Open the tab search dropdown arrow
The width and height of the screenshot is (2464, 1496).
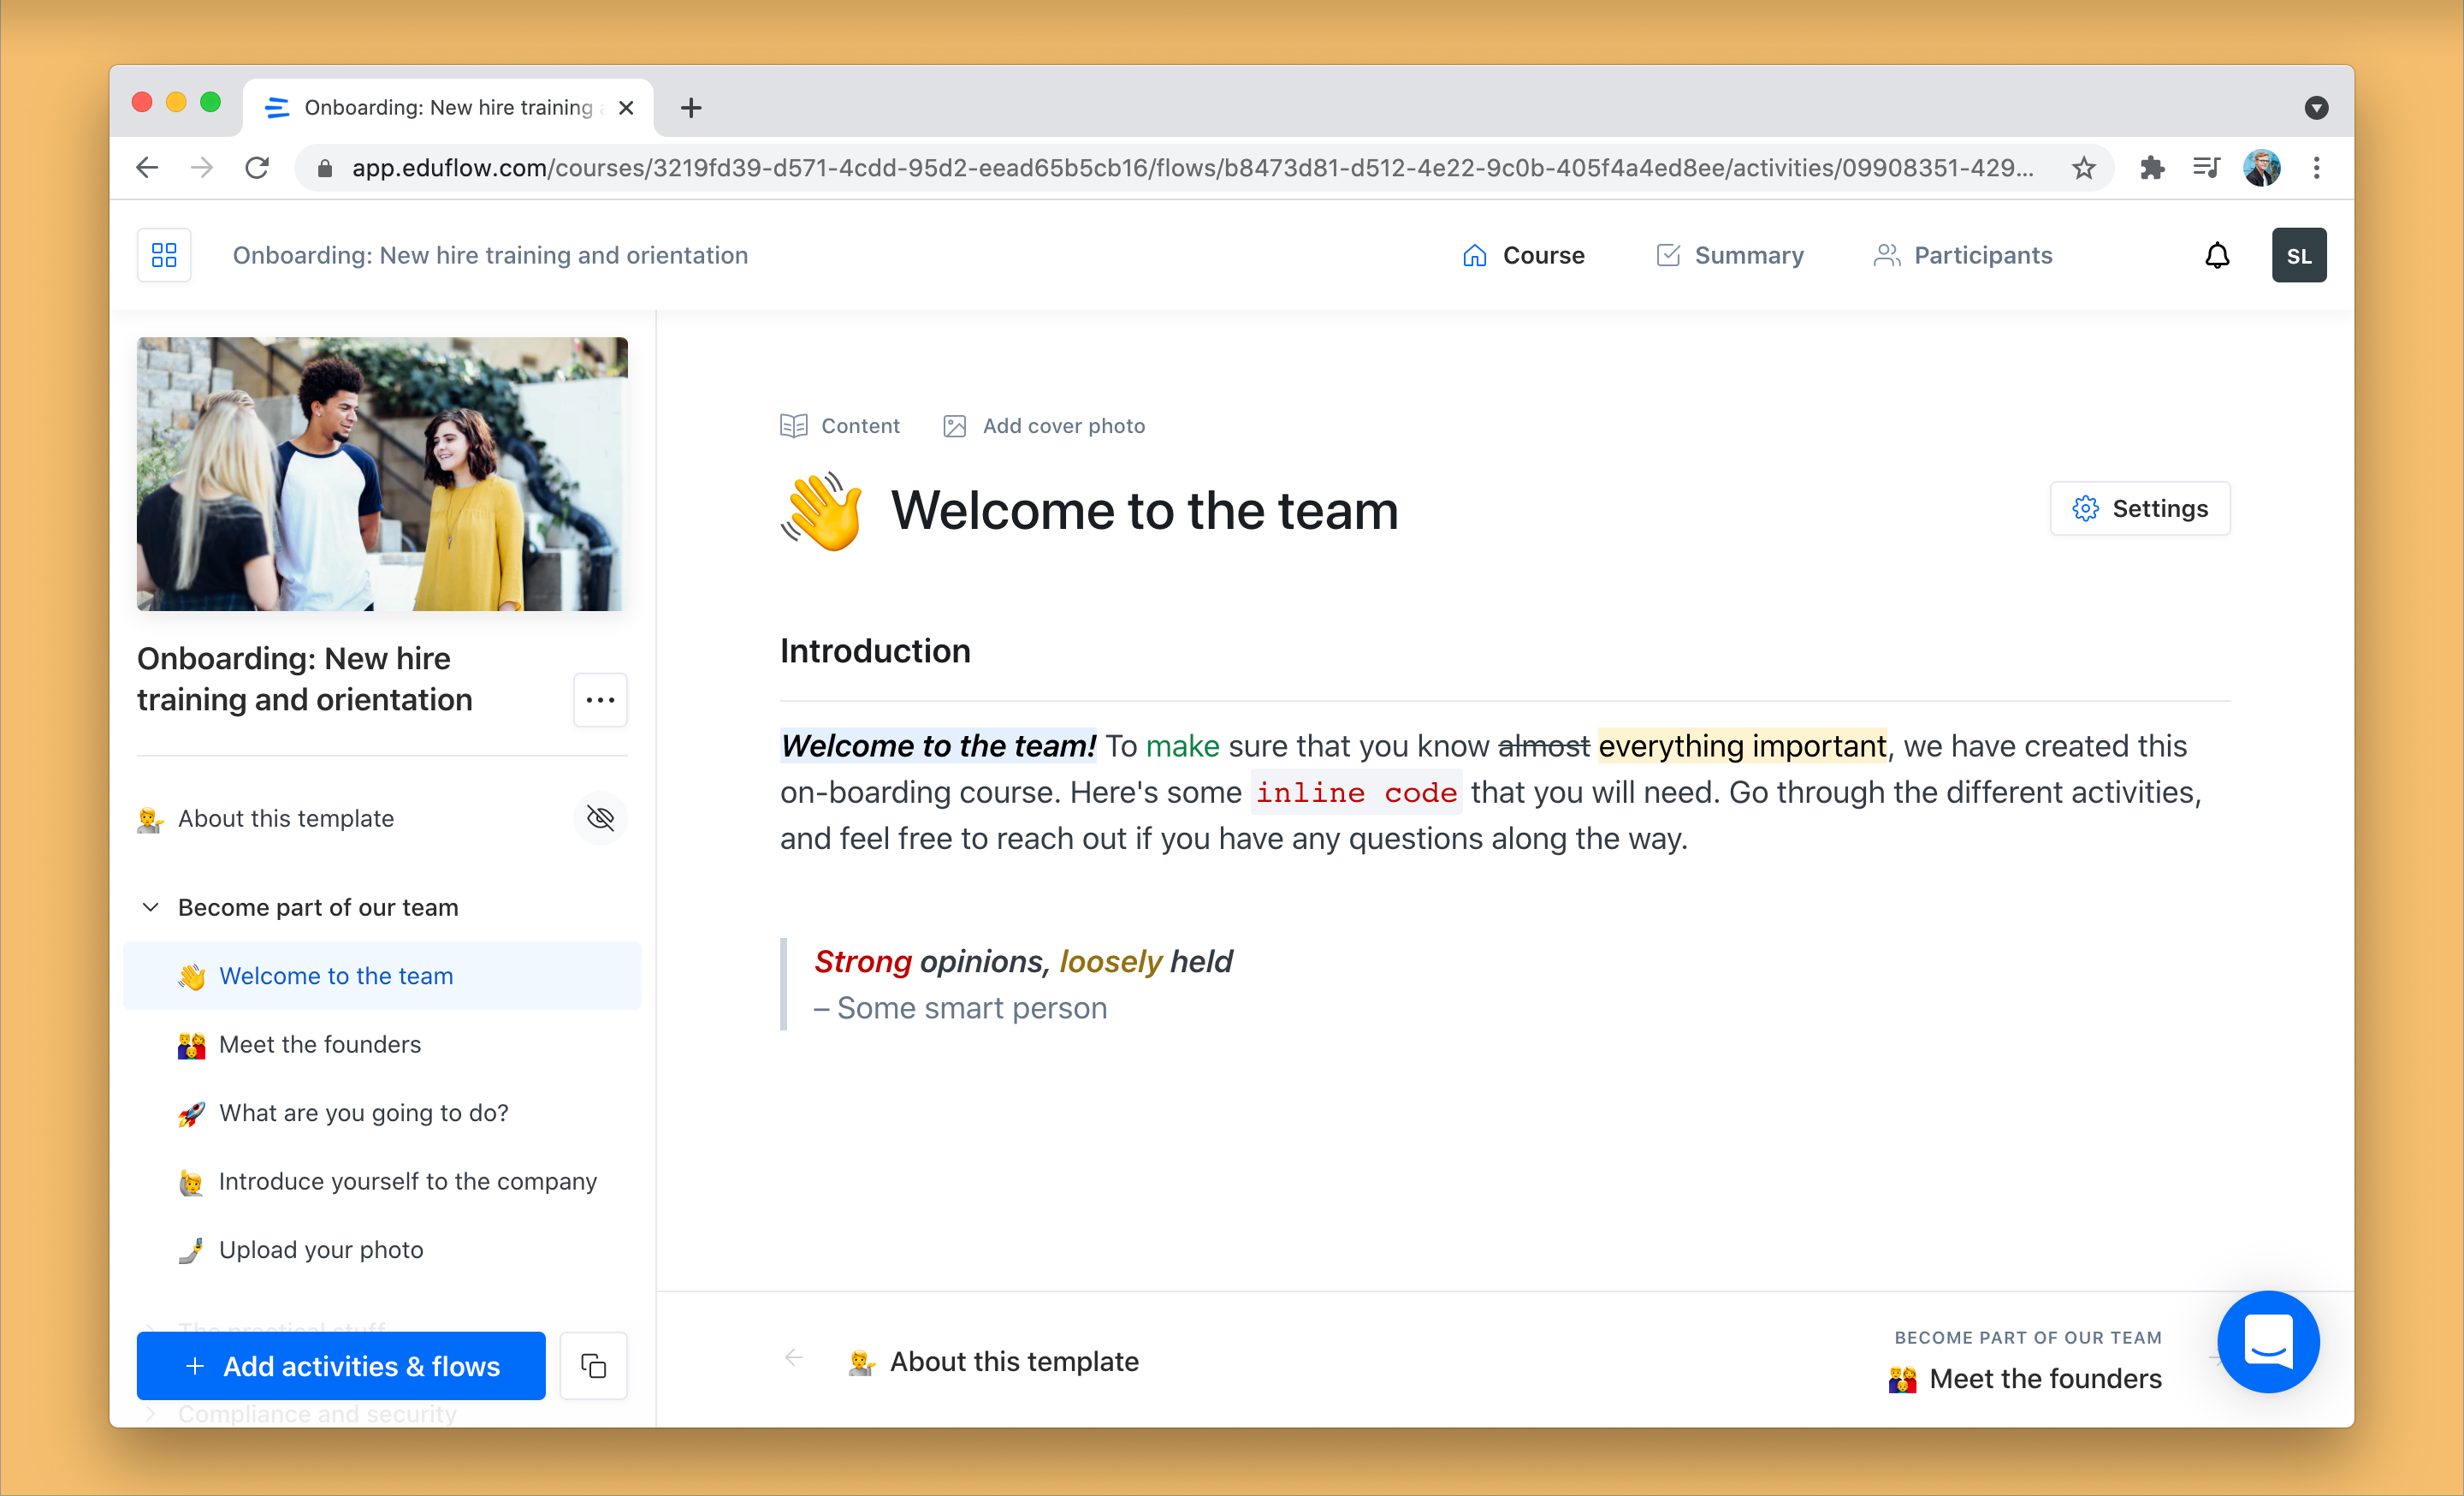tap(2315, 108)
